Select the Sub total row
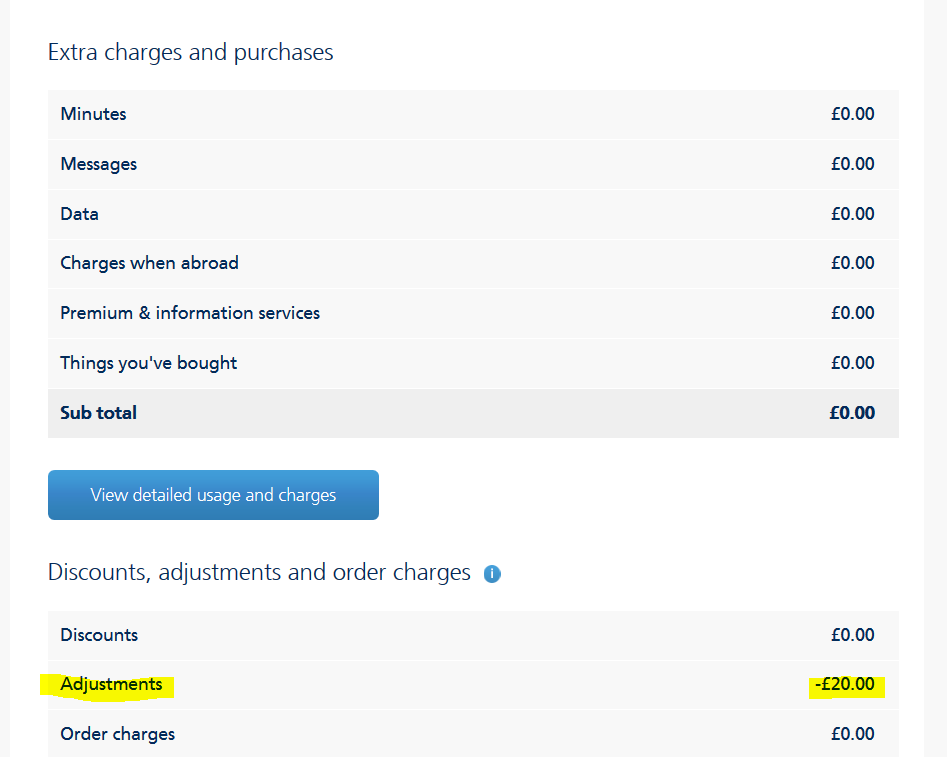This screenshot has width=947, height=757. (98, 412)
